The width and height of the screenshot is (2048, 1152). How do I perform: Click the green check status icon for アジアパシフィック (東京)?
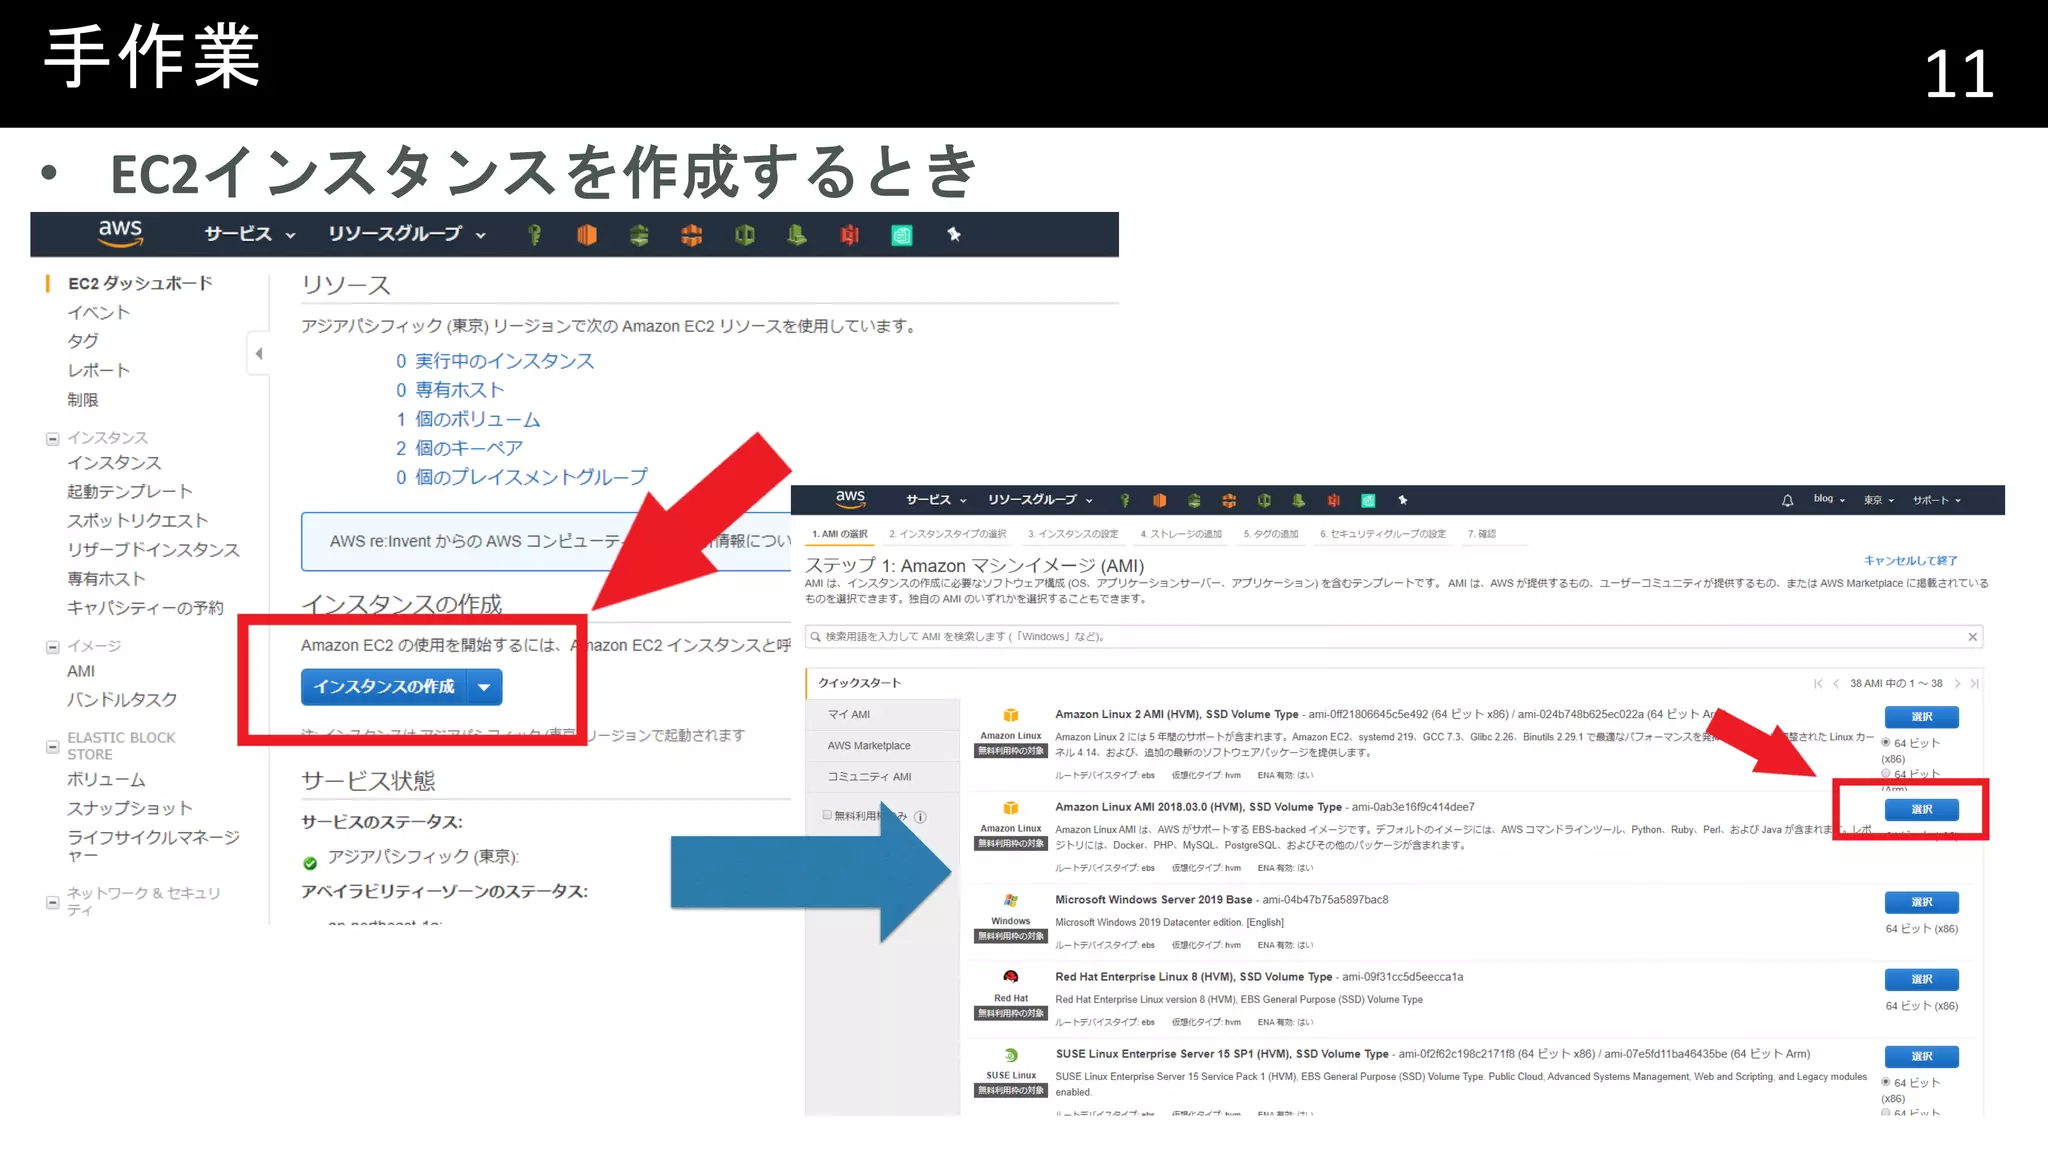(x=310, y=862)
